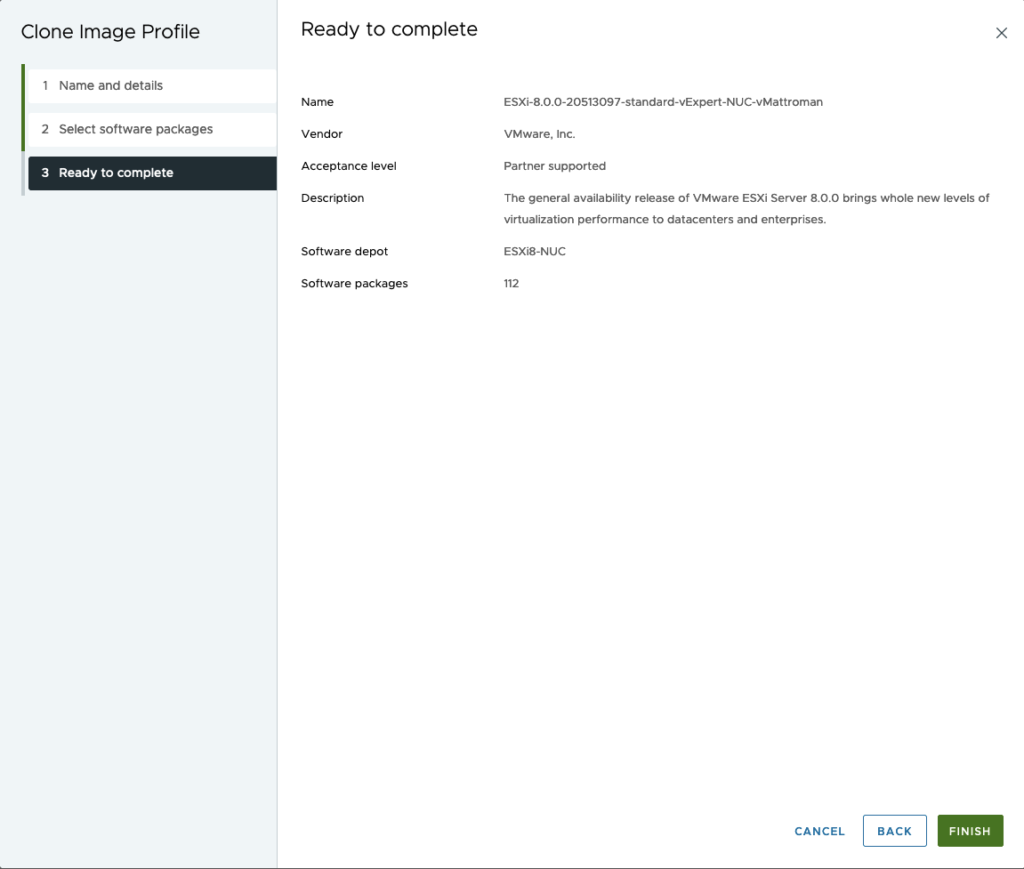This screenshot has height=869, width=1024.
Task: Click the Acceptance level field label
Action: pos(349,166)
